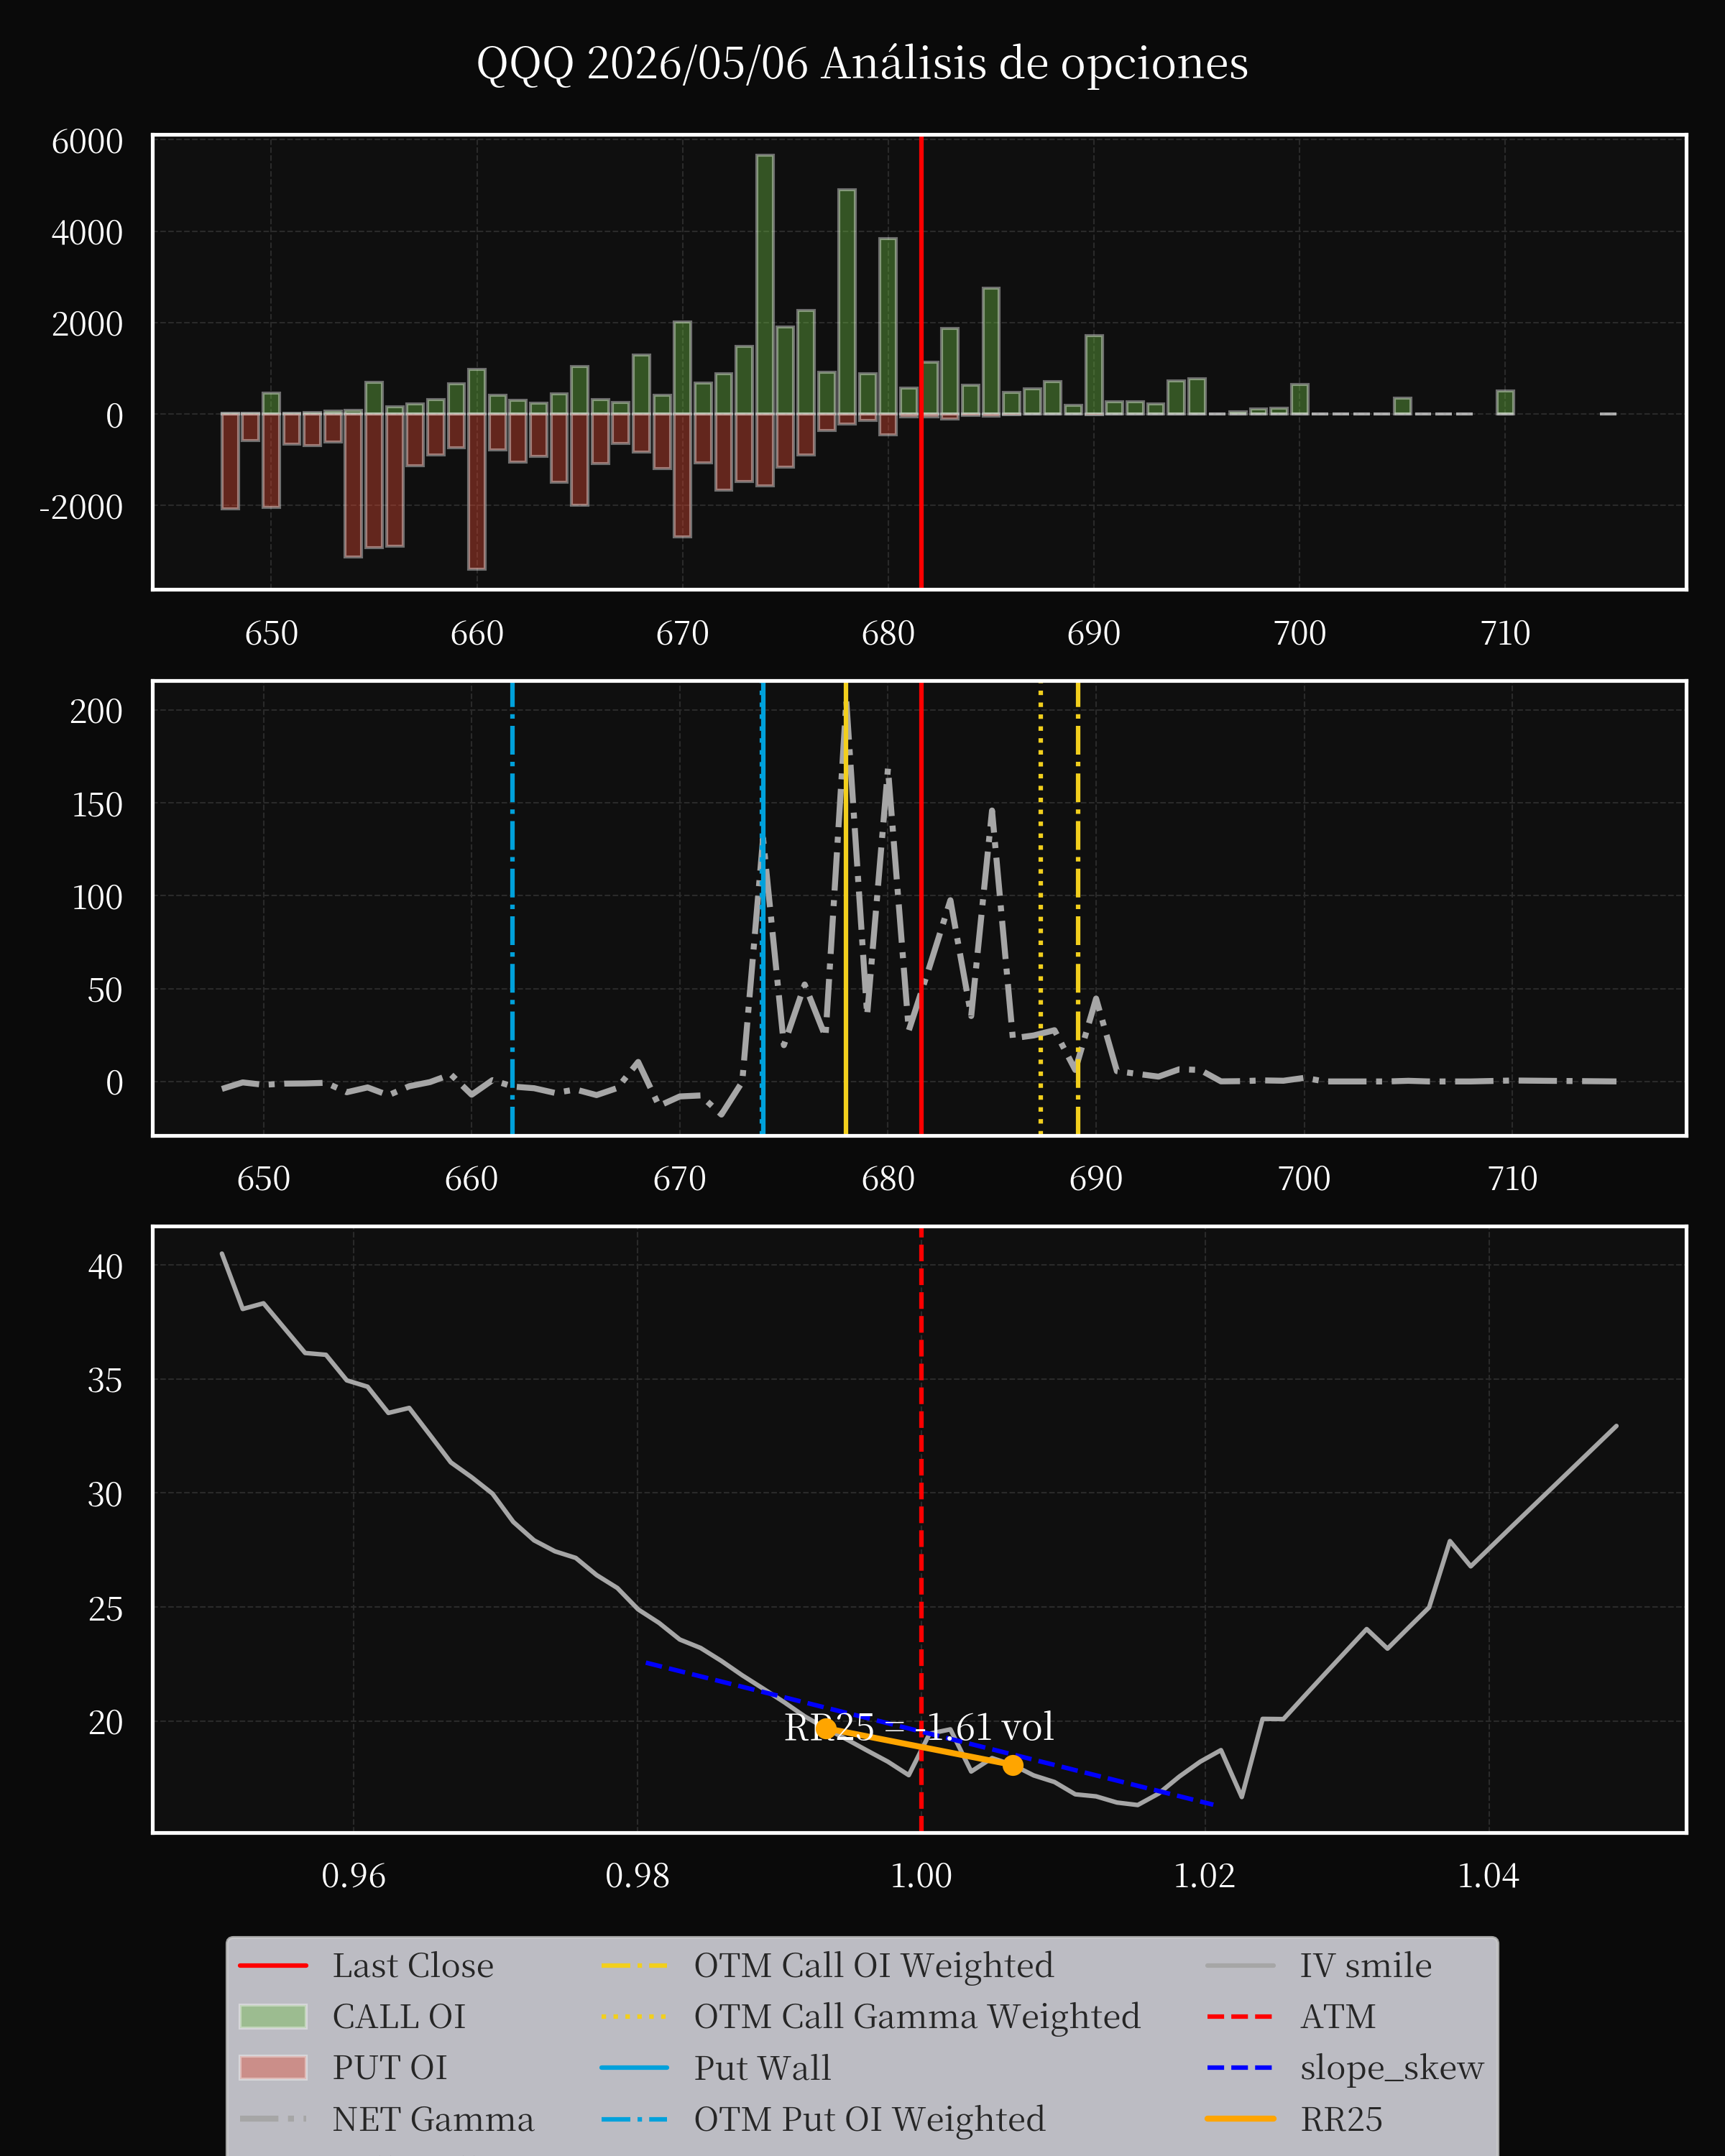Select the 'NET Gamma' legend label

coord(433,2119)
